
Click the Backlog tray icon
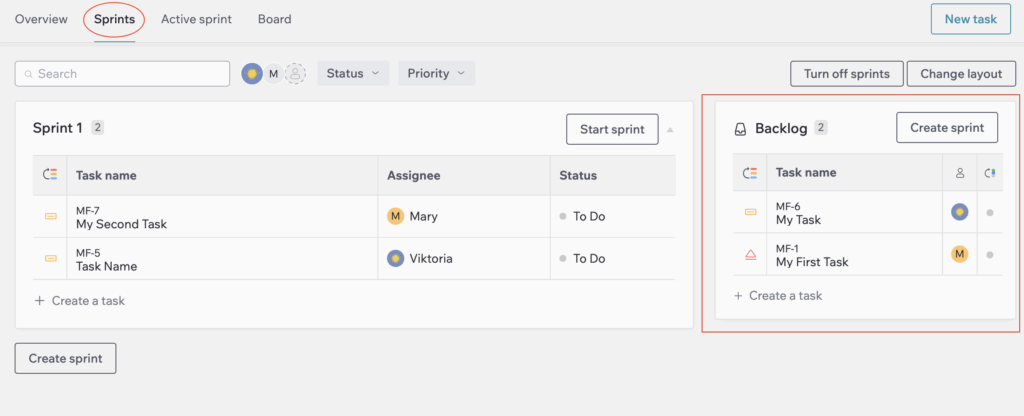(740, 129)
